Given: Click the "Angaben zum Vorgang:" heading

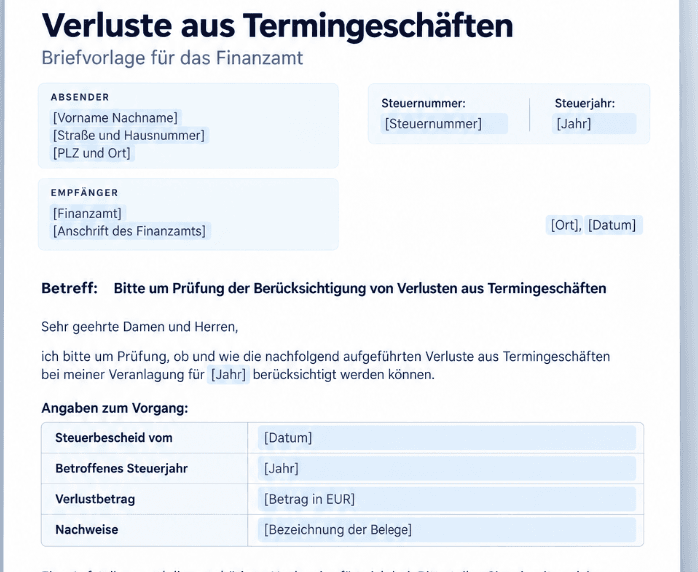Looking at the screenshot, I should tap(115, 408).
